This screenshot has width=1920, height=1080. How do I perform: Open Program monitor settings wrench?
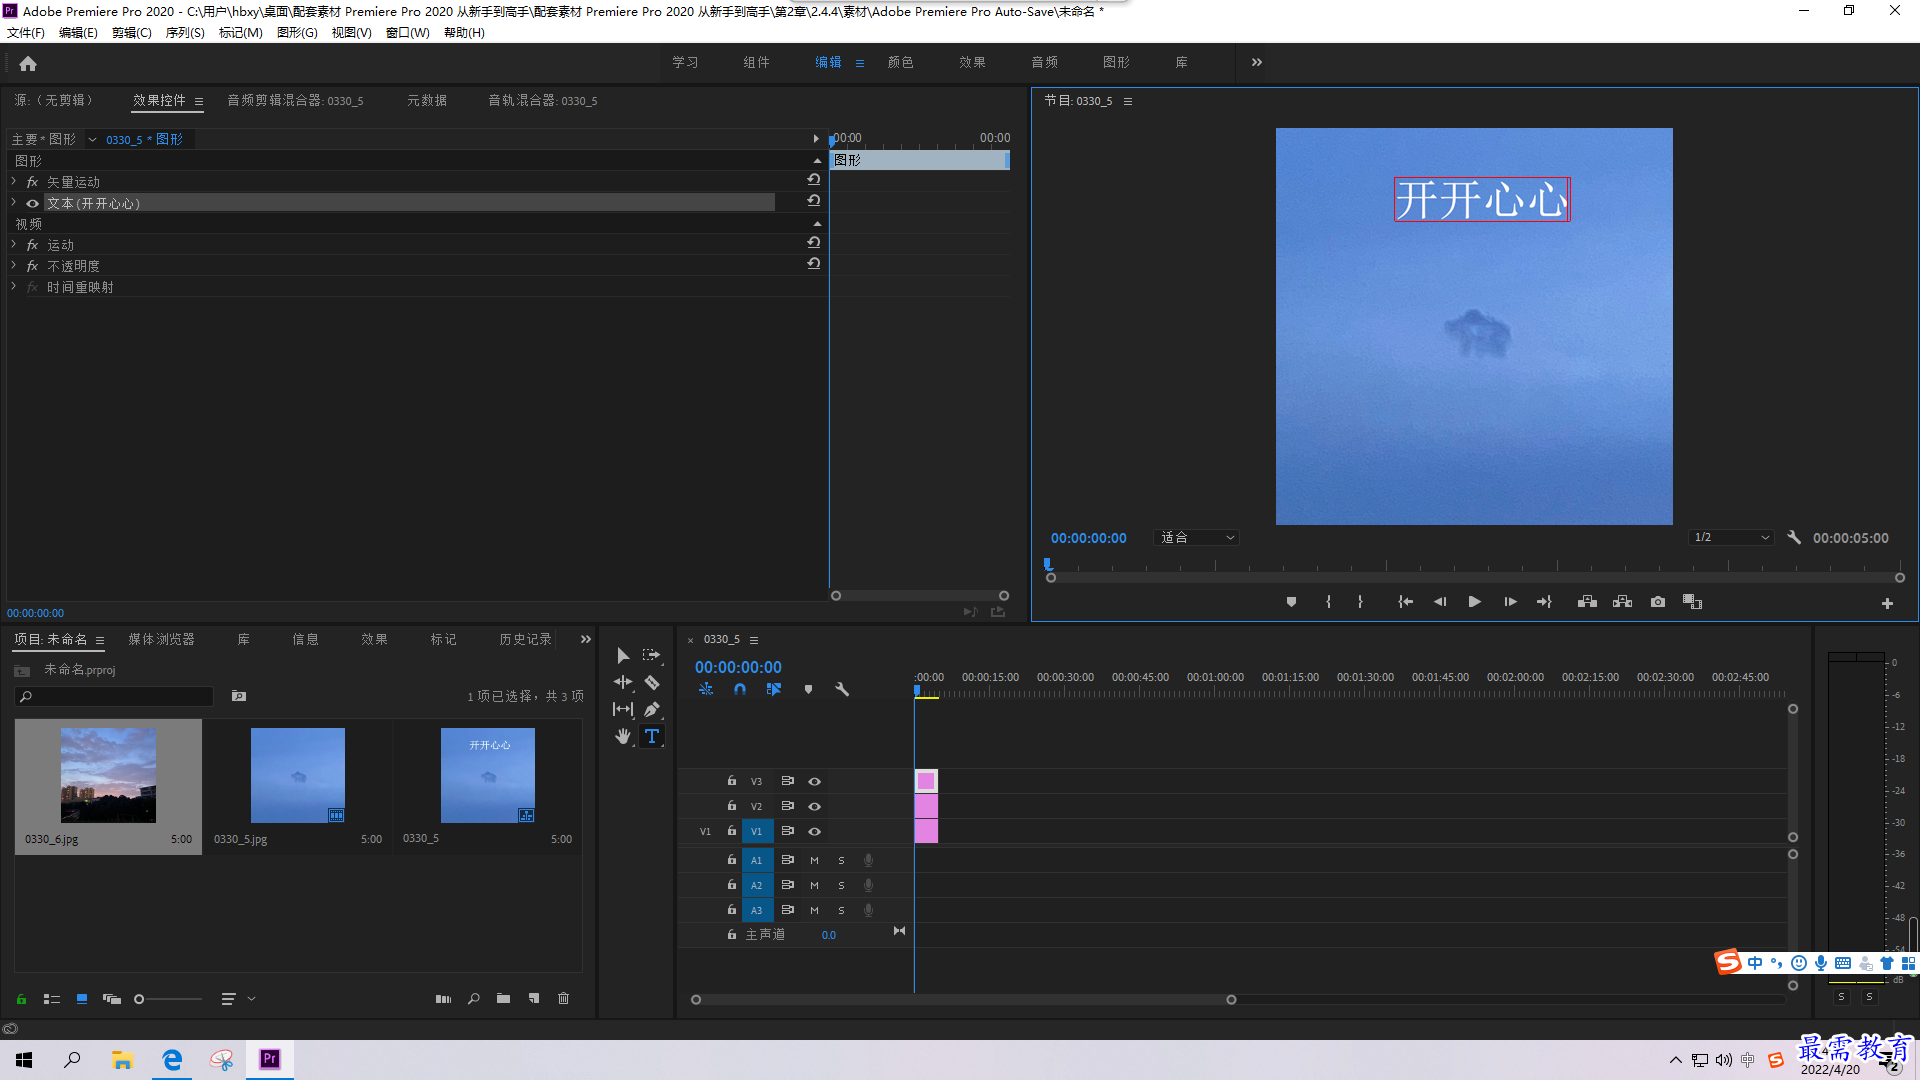click(1794, 538)
